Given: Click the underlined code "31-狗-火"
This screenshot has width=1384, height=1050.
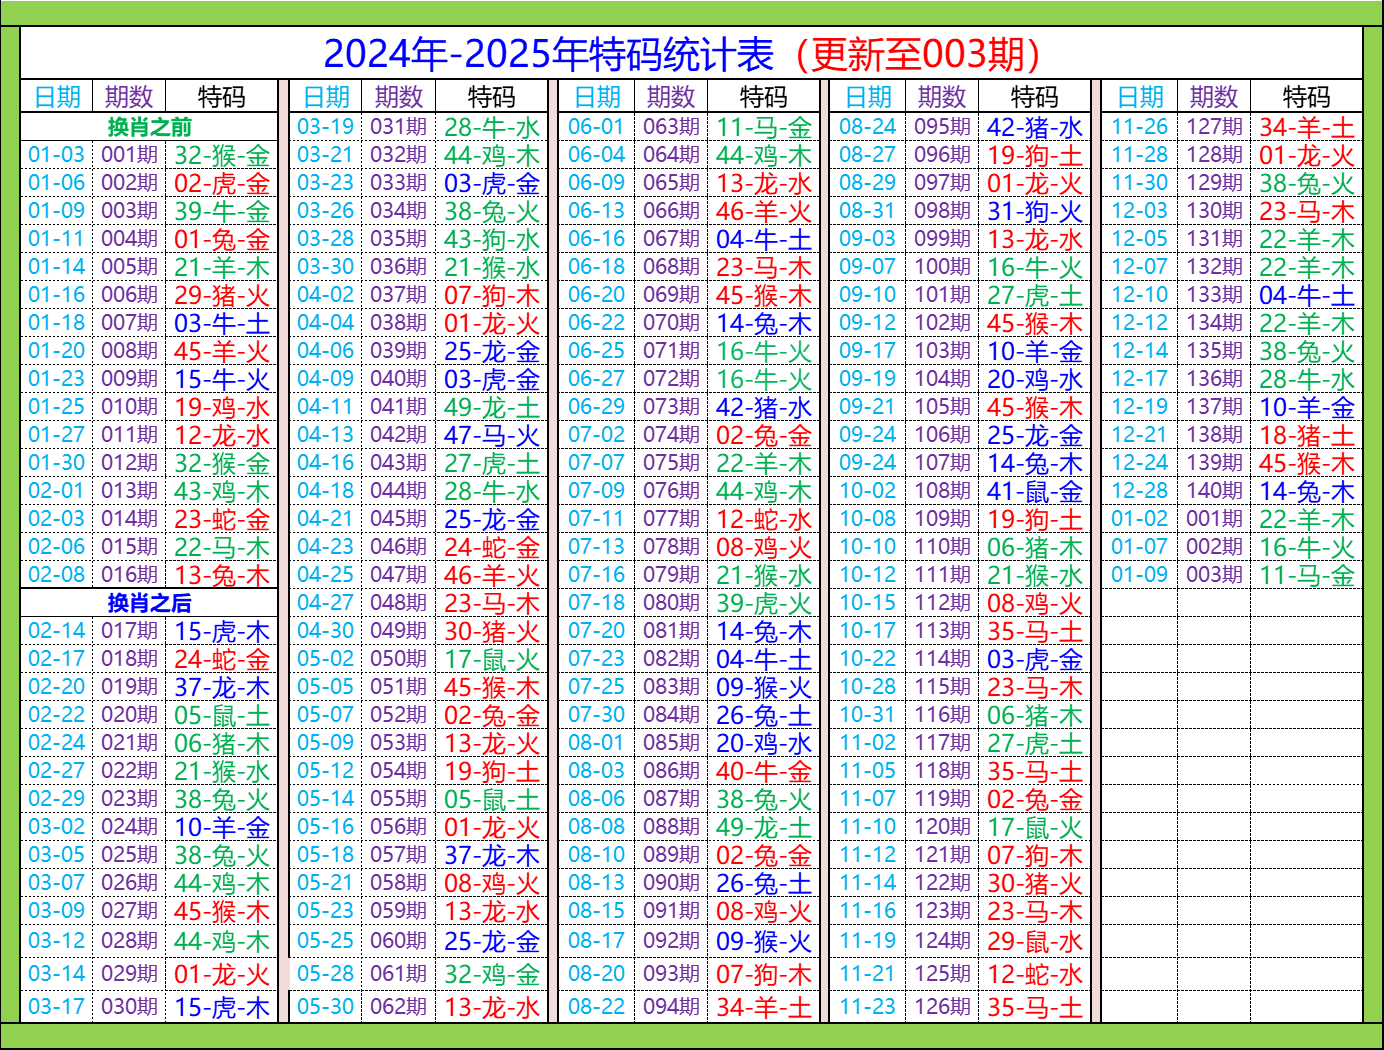Looking at the screenshot, I should 1034,211.
